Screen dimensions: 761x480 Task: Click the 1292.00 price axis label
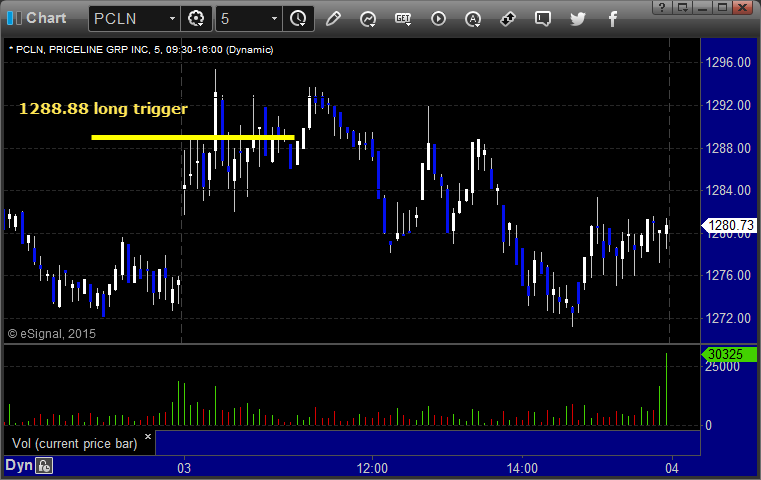[x=728, y=105]
